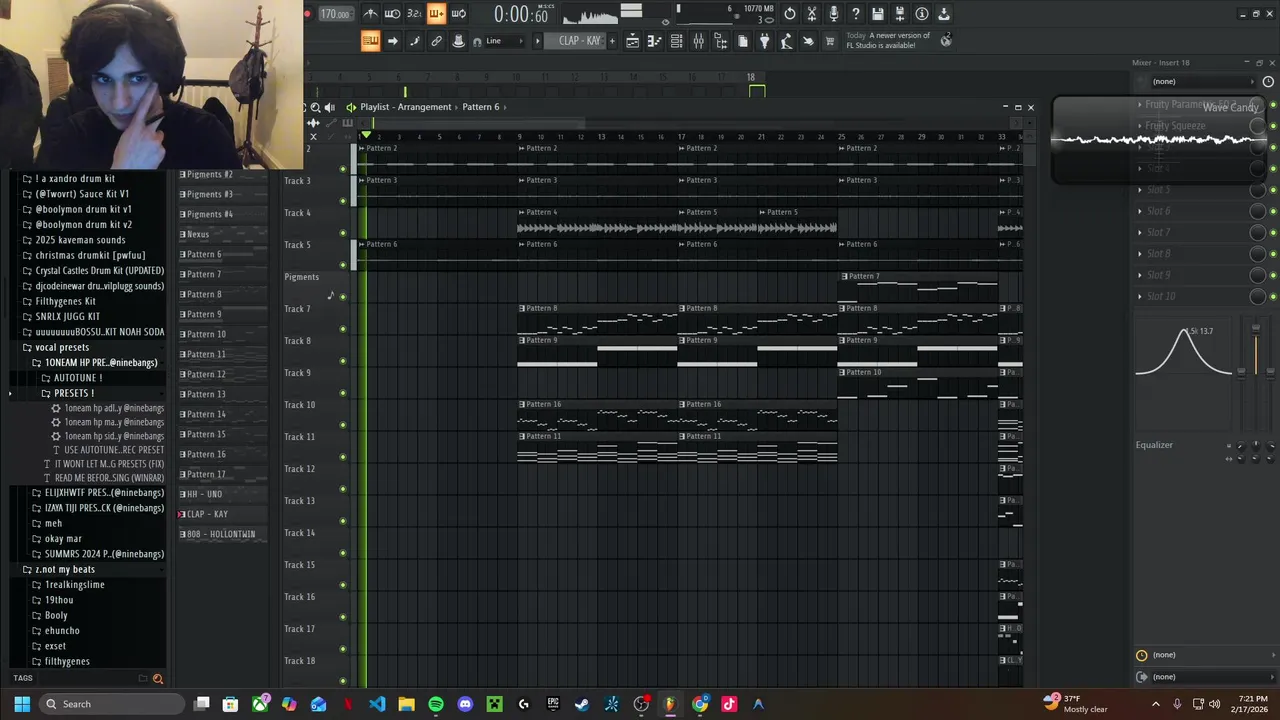Open help with question mark icon
The width and height of the screenshot is (1280, 720).
pos(856,14)
